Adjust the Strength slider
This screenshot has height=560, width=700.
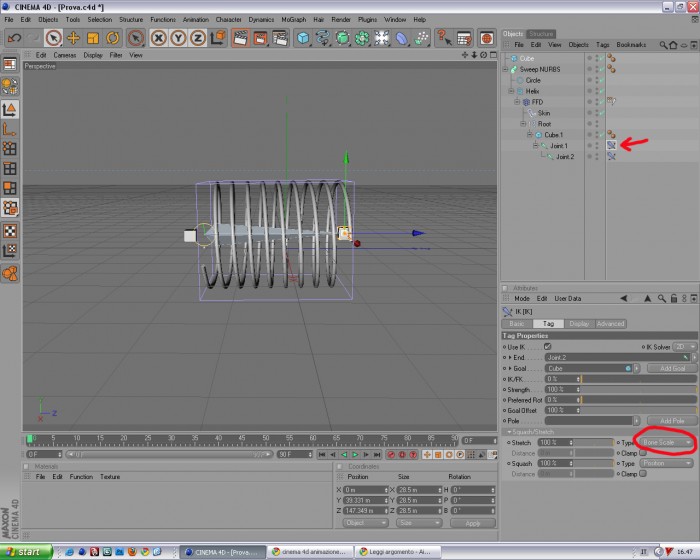coord(638,389)
